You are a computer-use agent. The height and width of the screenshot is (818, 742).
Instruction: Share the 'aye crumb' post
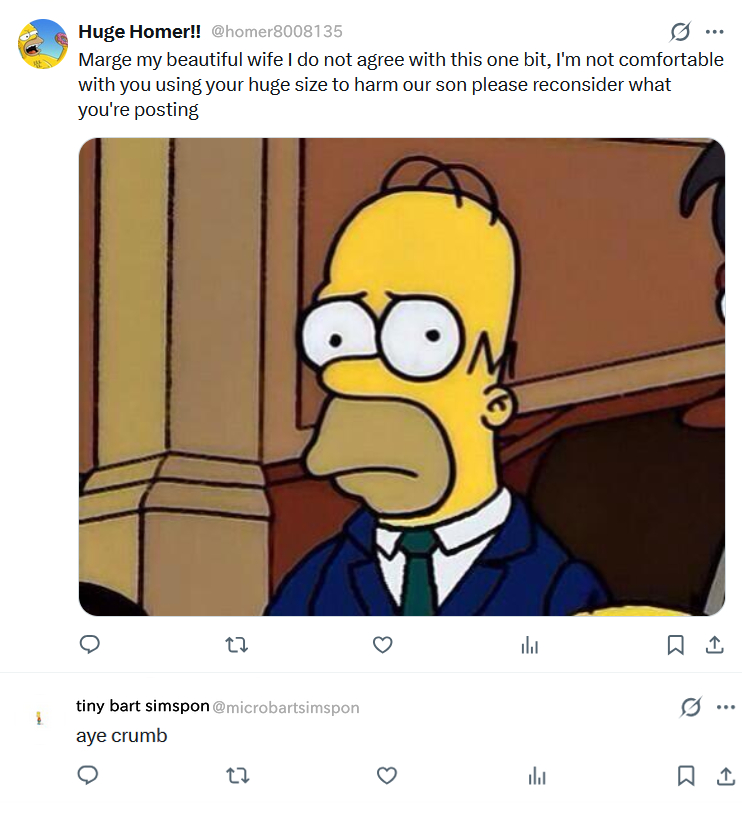click(724, 775)
